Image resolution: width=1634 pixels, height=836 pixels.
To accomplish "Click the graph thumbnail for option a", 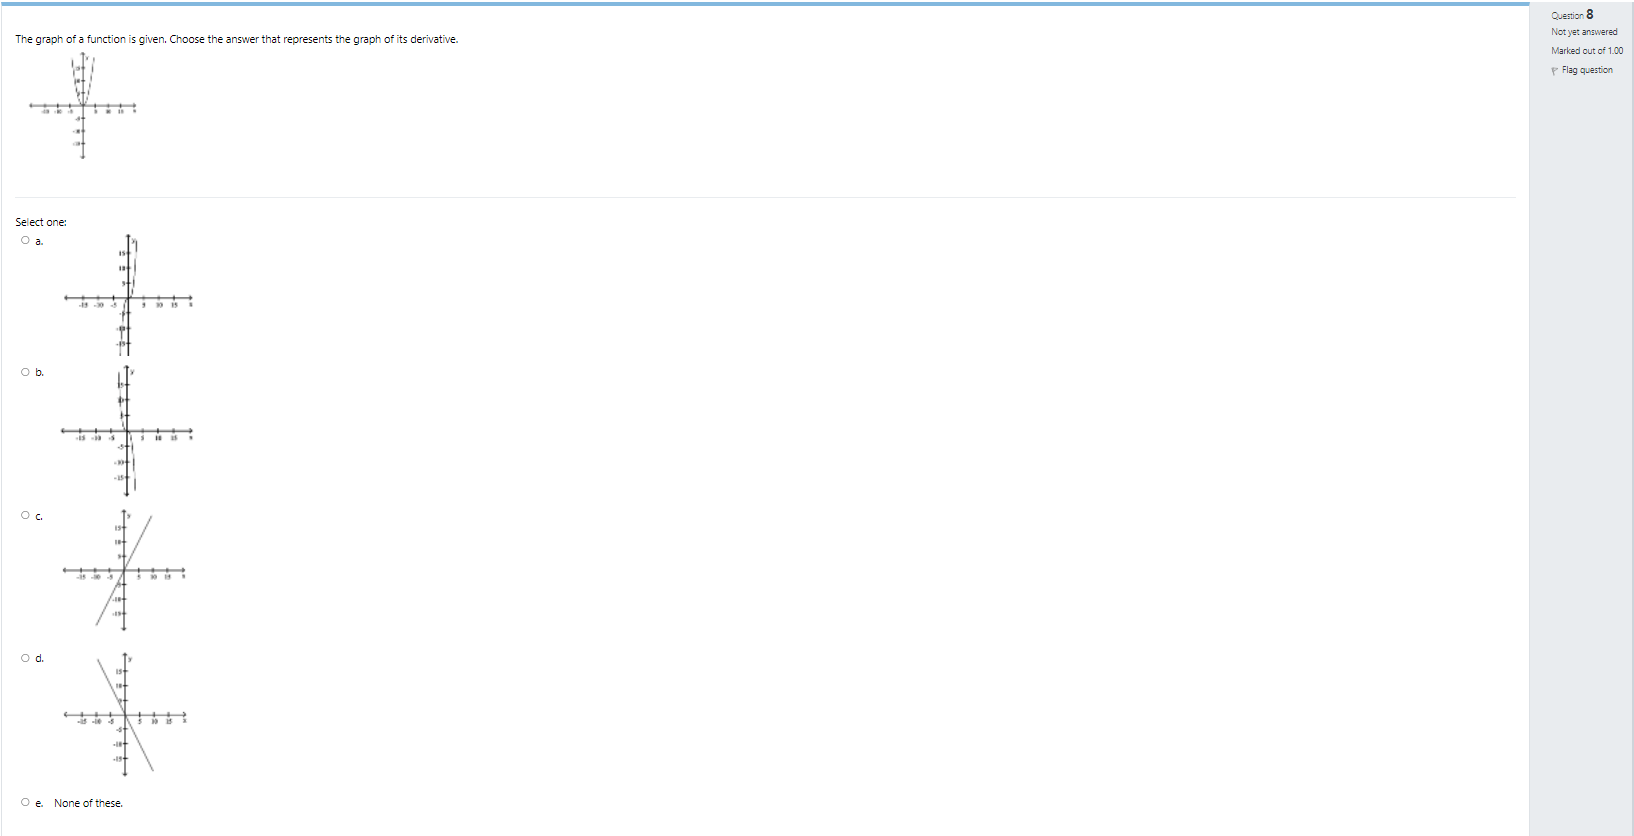I will (x=128, y=295).
